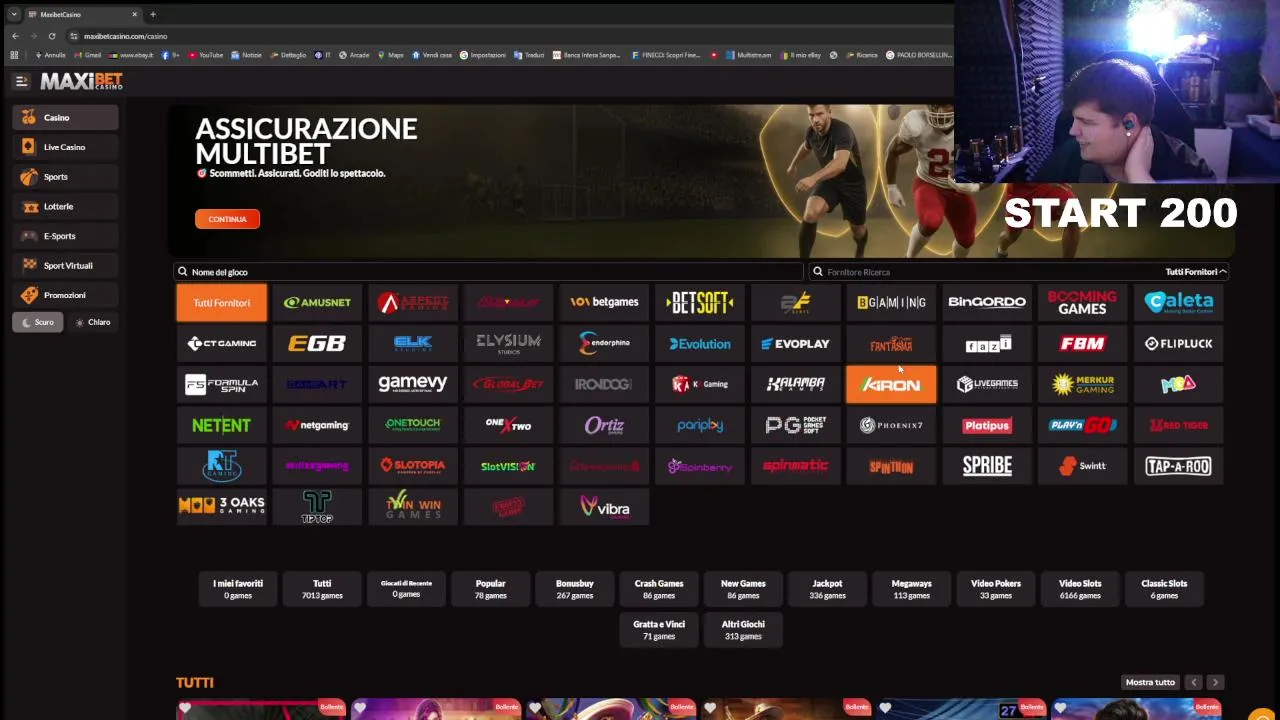This screenshot has width=1280, height=720.
Task: Select the Tutti Fornitori provider tile
Action: pyautogui.click(x=222, y=303)
